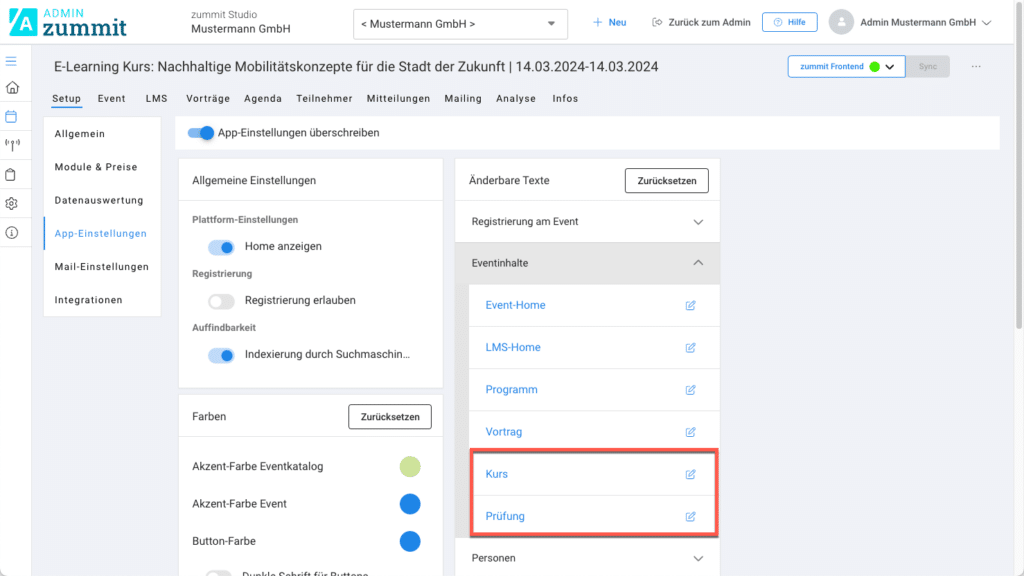Switch to the Teilnehmer tab
Image resolution: width=1024 pixels, height=576 pixels.
coord(324,99)
